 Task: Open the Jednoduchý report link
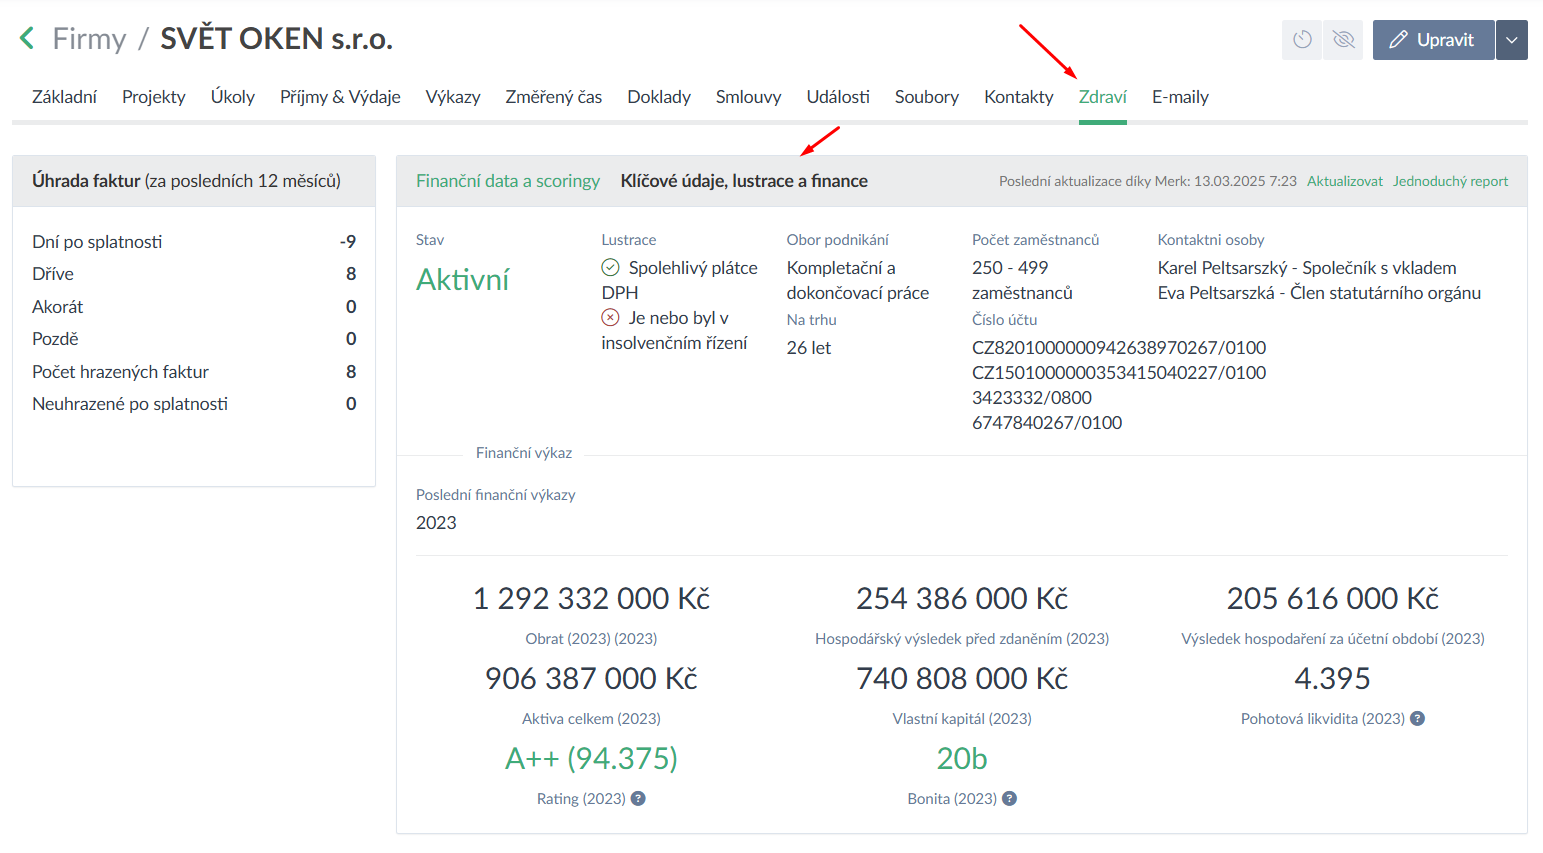[x=1450, y=181]
